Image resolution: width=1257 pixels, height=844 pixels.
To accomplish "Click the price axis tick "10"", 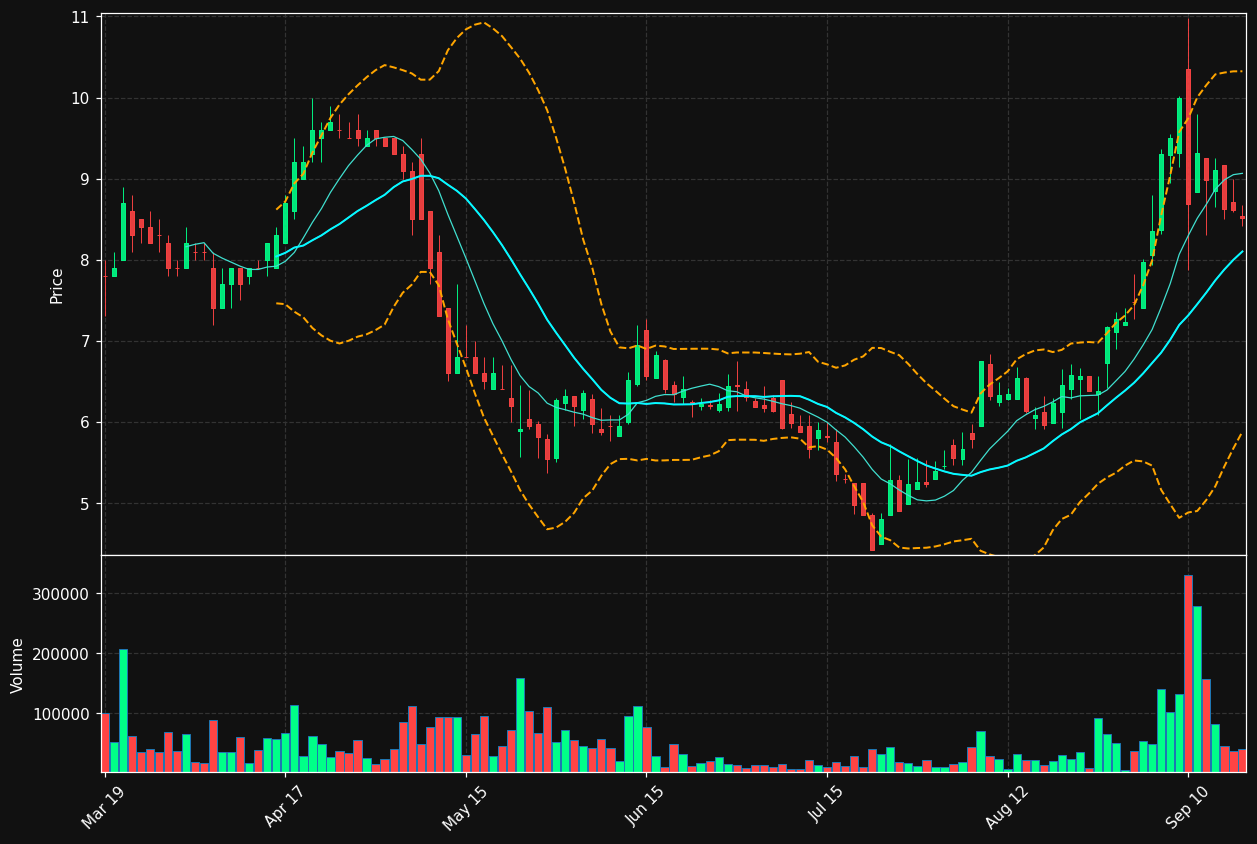I will click(79, 99).
